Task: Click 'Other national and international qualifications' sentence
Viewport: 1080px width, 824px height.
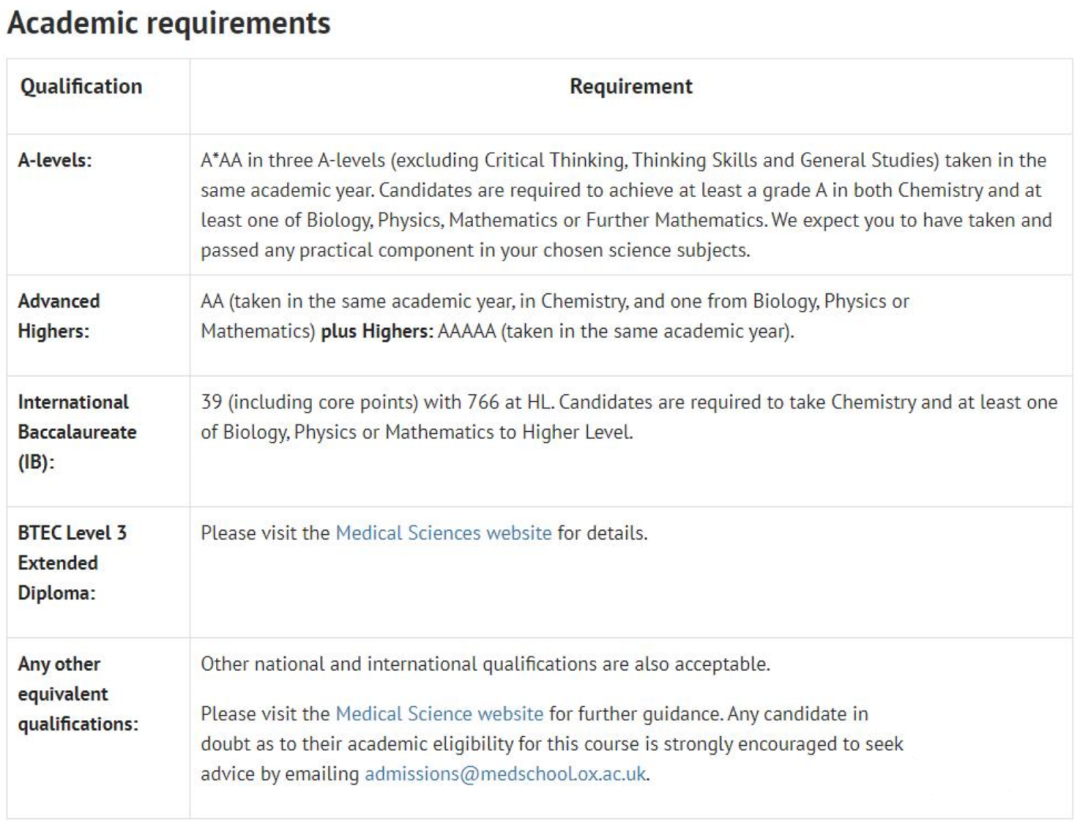Action: point(486,664)
